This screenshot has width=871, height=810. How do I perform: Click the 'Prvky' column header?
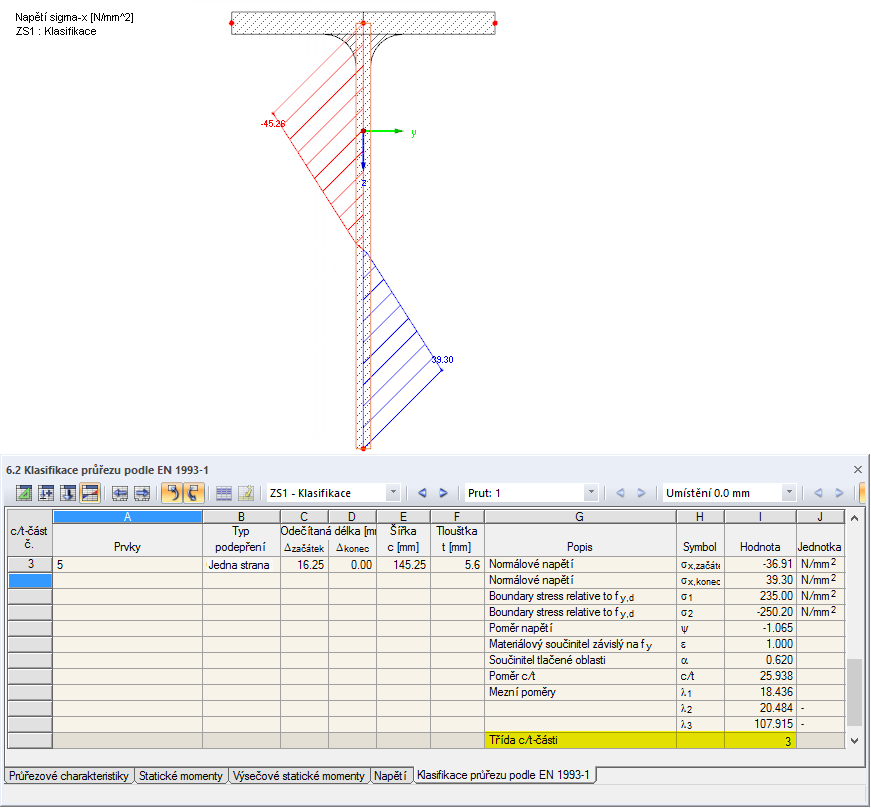pos(127,547)
